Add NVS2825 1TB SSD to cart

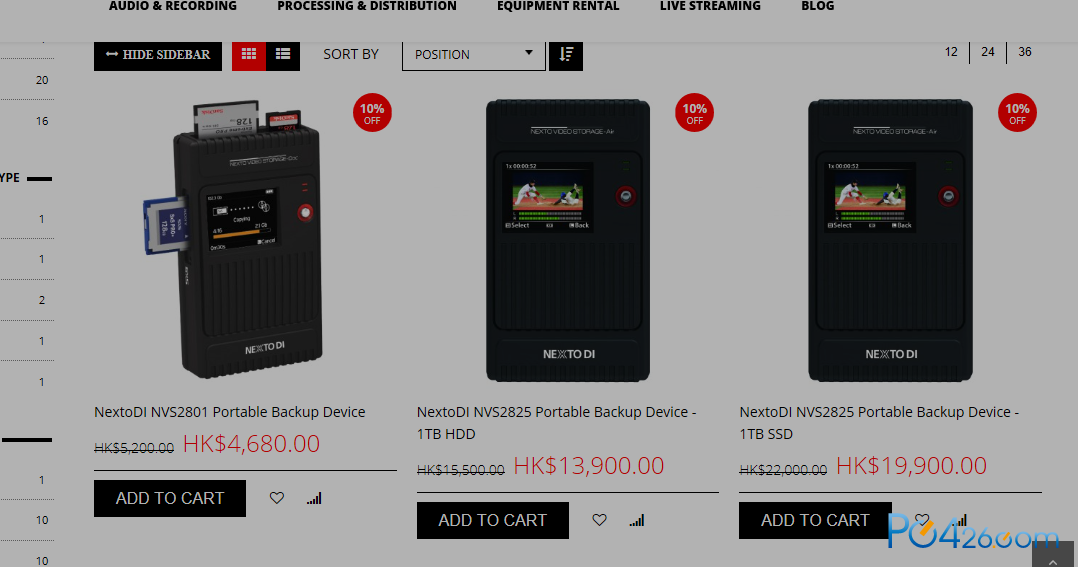point(815,520)
